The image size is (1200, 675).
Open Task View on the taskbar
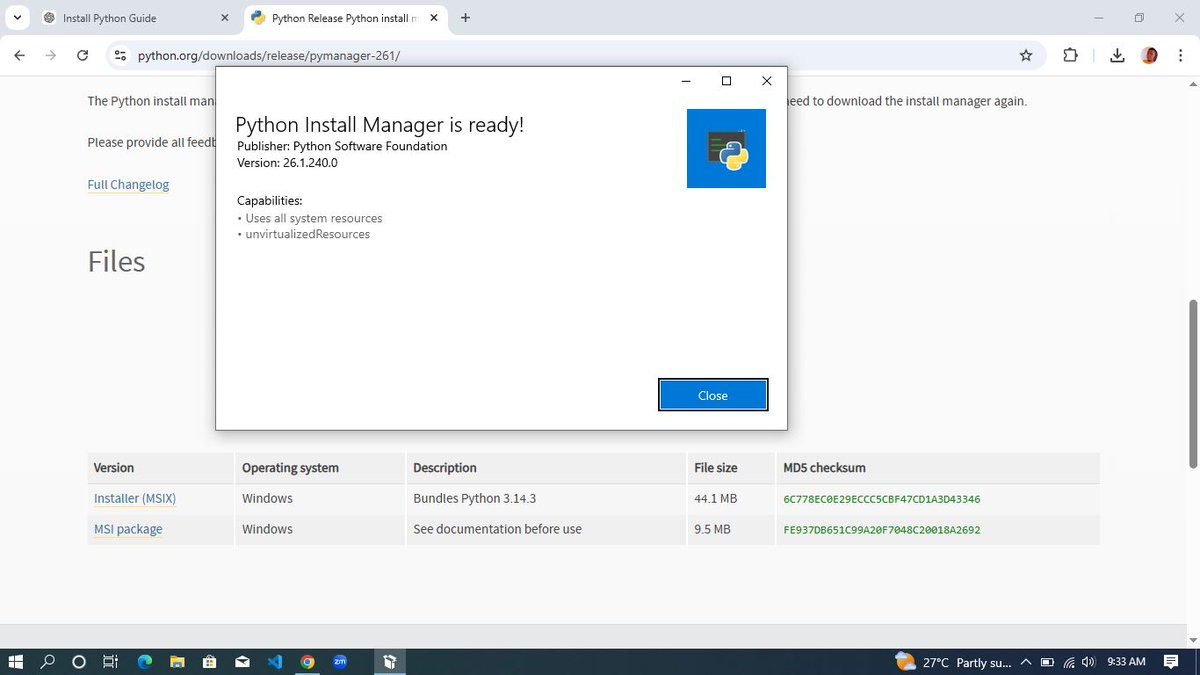click(110, 662)
